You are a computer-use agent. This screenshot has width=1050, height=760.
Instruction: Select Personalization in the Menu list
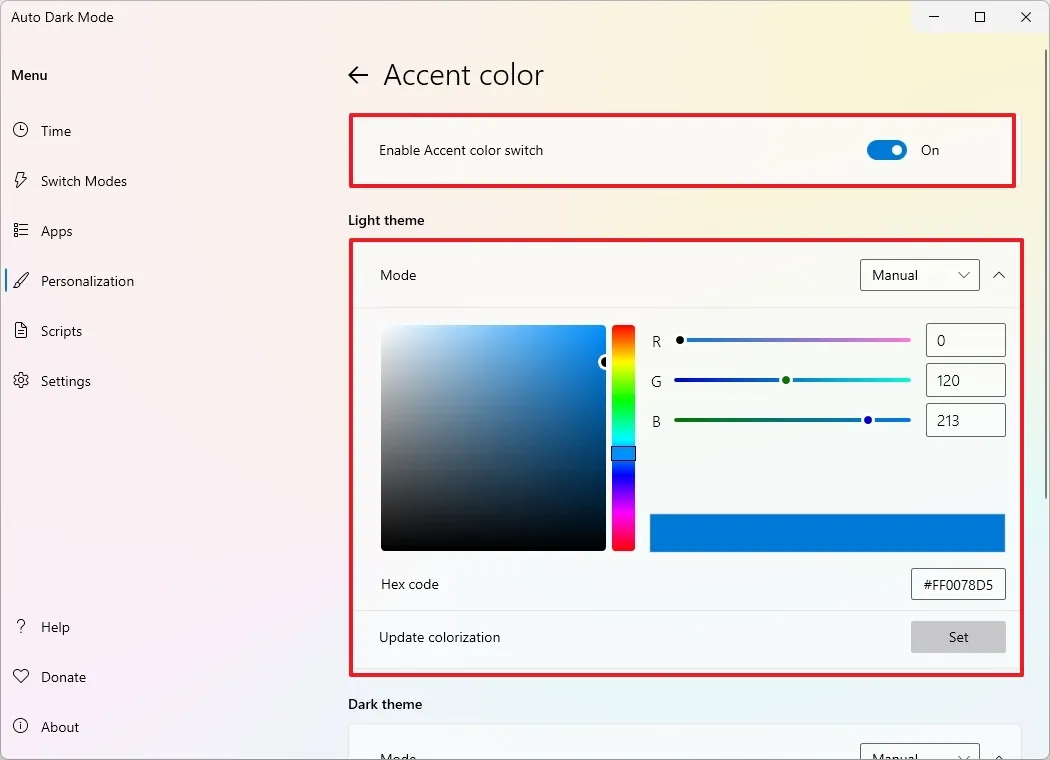(87, 281)
